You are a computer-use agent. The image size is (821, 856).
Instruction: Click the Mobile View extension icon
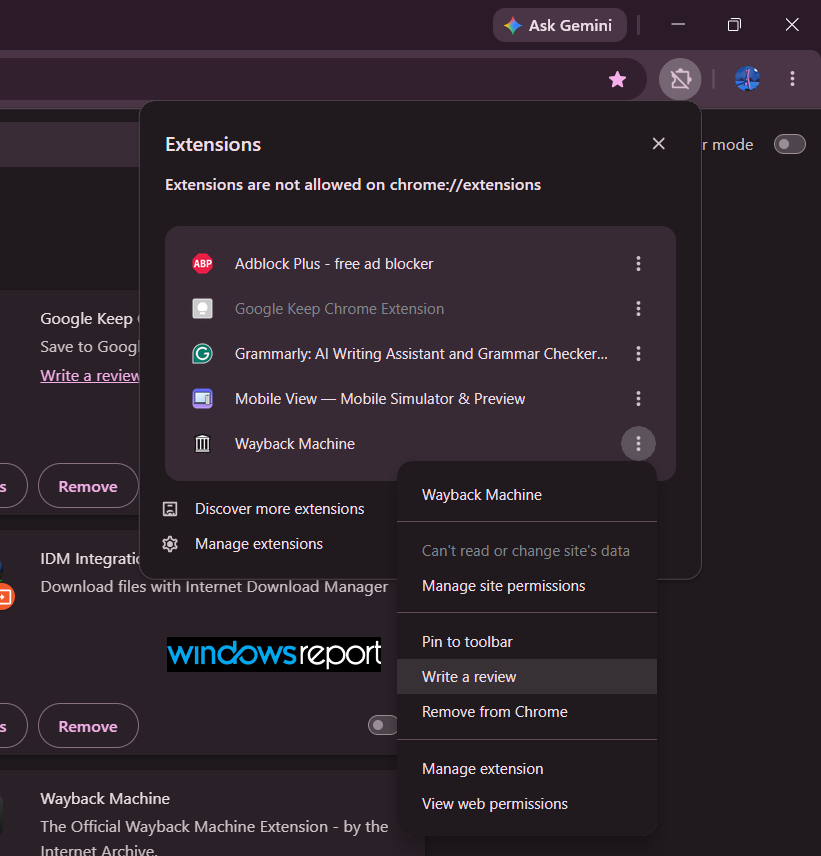pyautogui.click(x=203, y=399)
